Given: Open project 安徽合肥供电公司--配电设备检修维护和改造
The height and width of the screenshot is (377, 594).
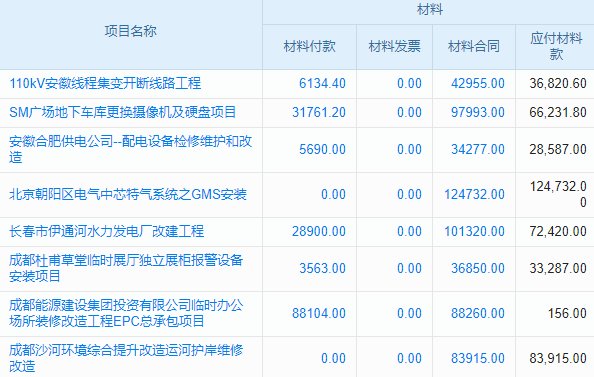Looking at the screenshot, I should click(131, 149).
